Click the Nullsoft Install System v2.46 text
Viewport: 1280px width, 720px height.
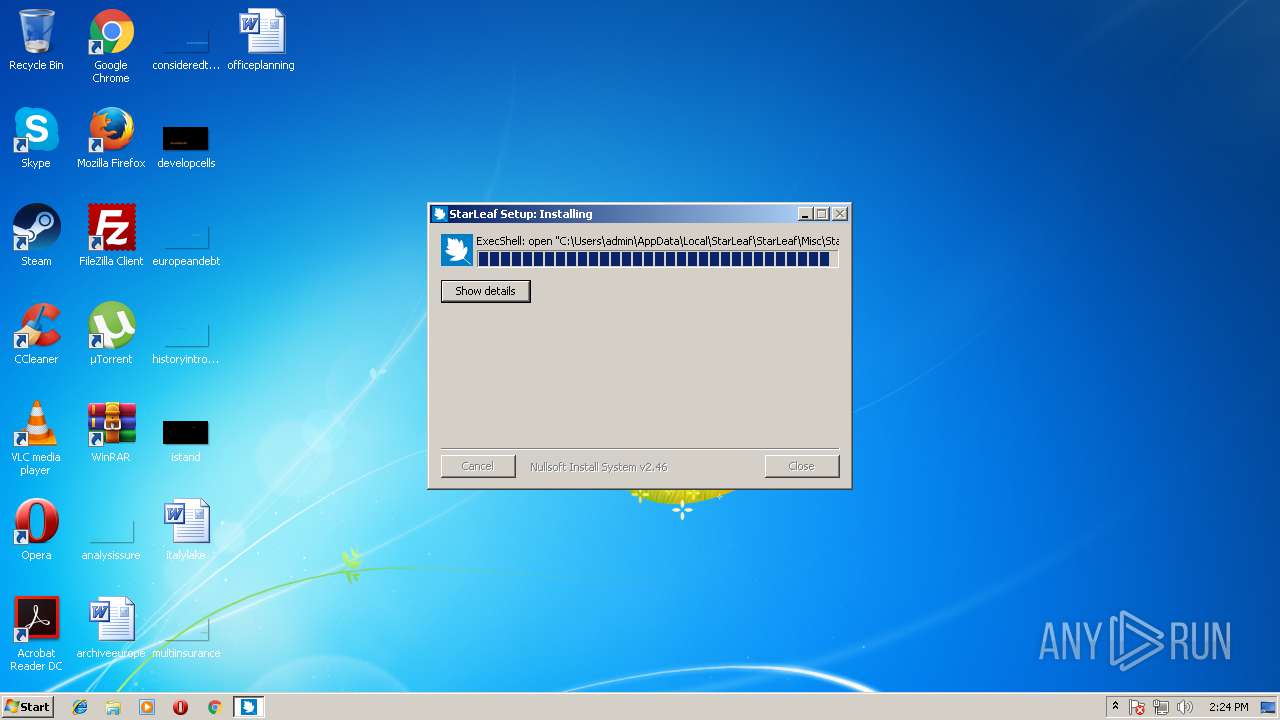pos(598,467)
